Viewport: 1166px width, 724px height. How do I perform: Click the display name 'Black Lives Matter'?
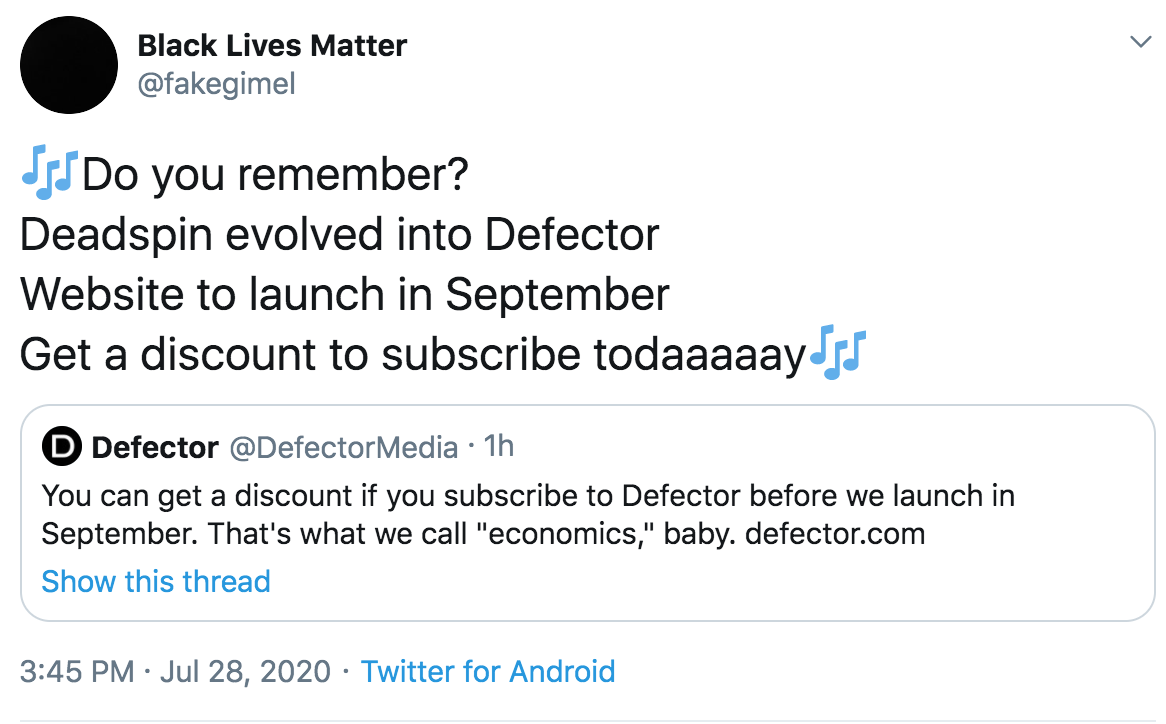click(273, 45)
